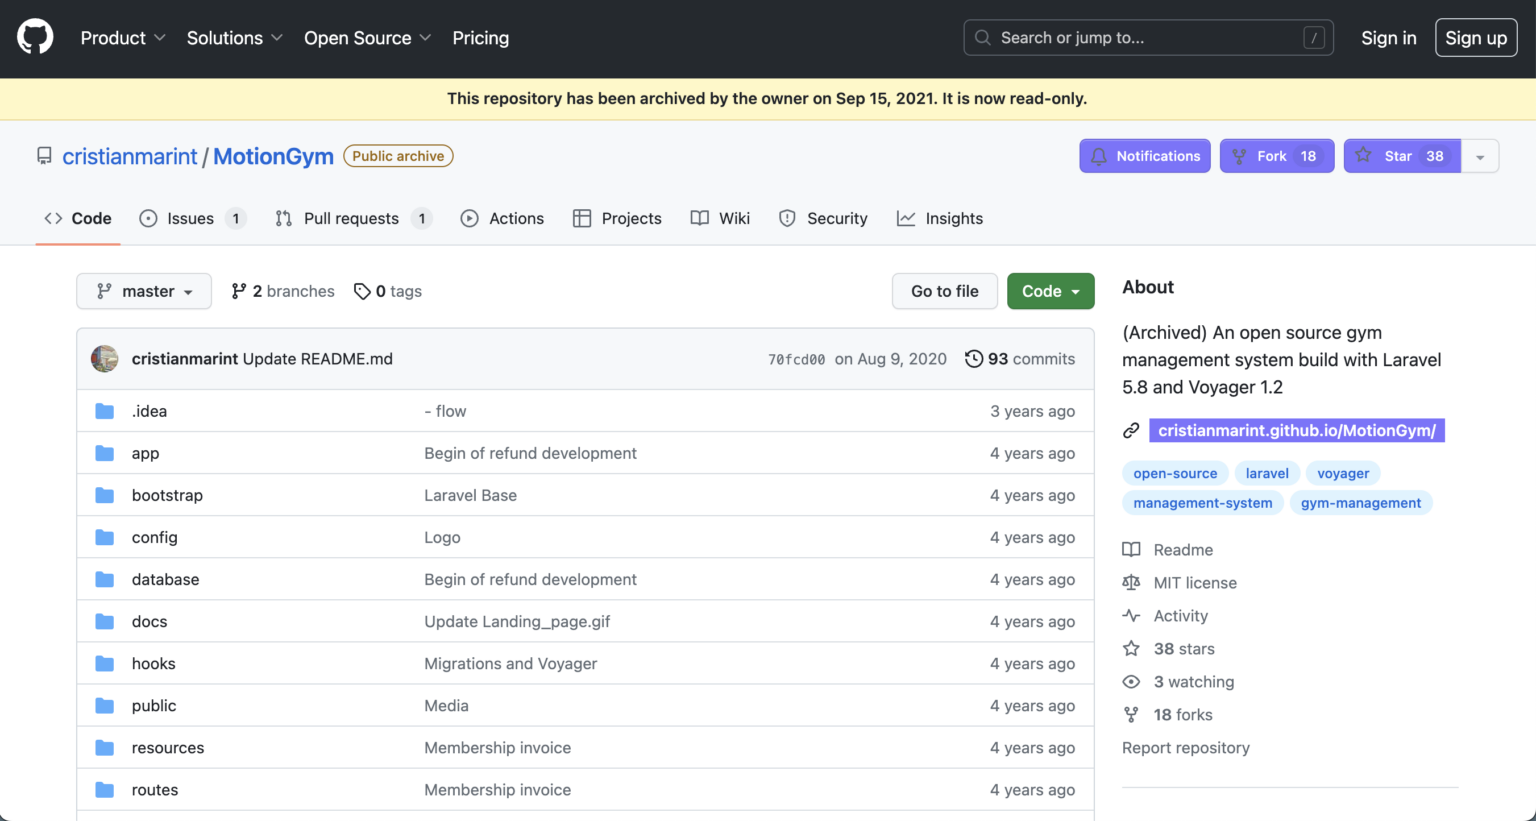This screenshot has height=821, width=1536.
Task: Open the Insights graph icon
Action: (x=906, y=218)
